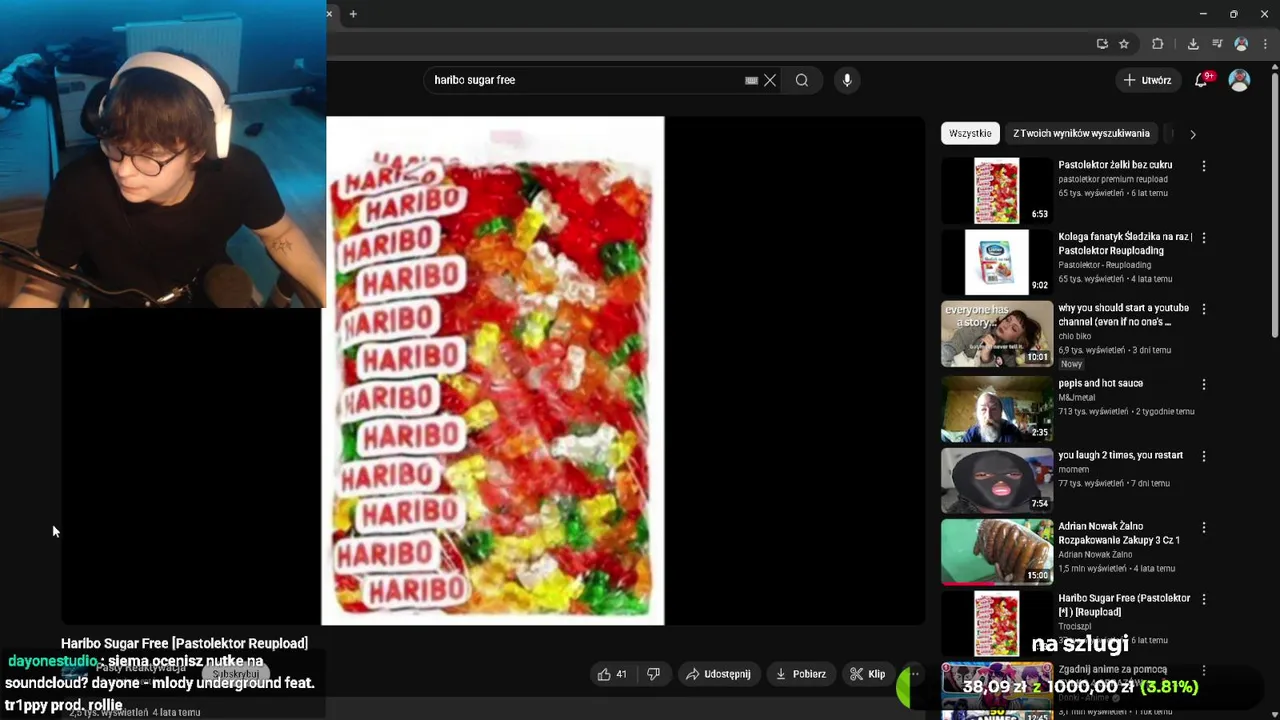Open menu for Adrian Nowak Żalno video
This screenshot has width=1280, height=720.
[1204, 527]
